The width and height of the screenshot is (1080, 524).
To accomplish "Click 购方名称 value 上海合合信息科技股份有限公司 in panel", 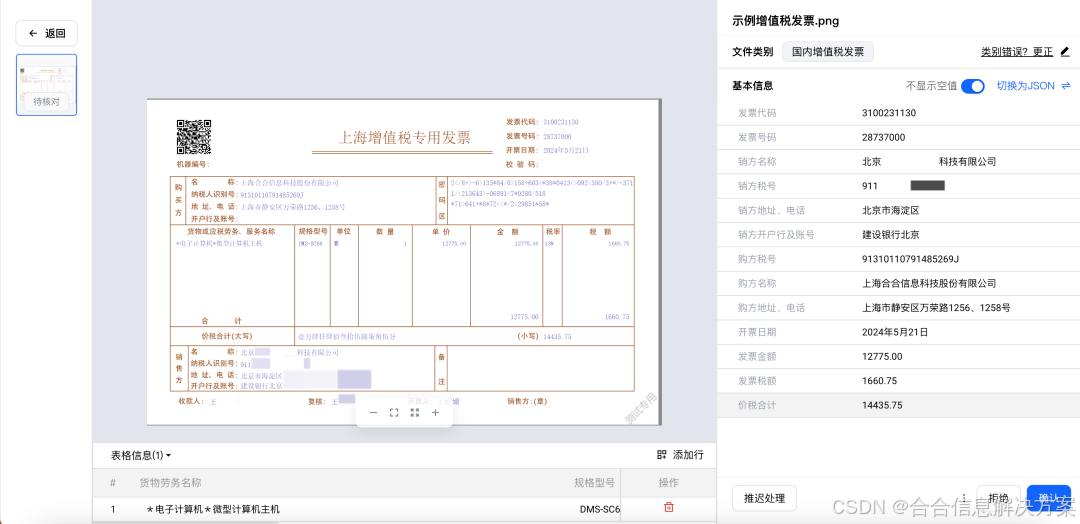I will pyautogui.click(x=928, y=283).
